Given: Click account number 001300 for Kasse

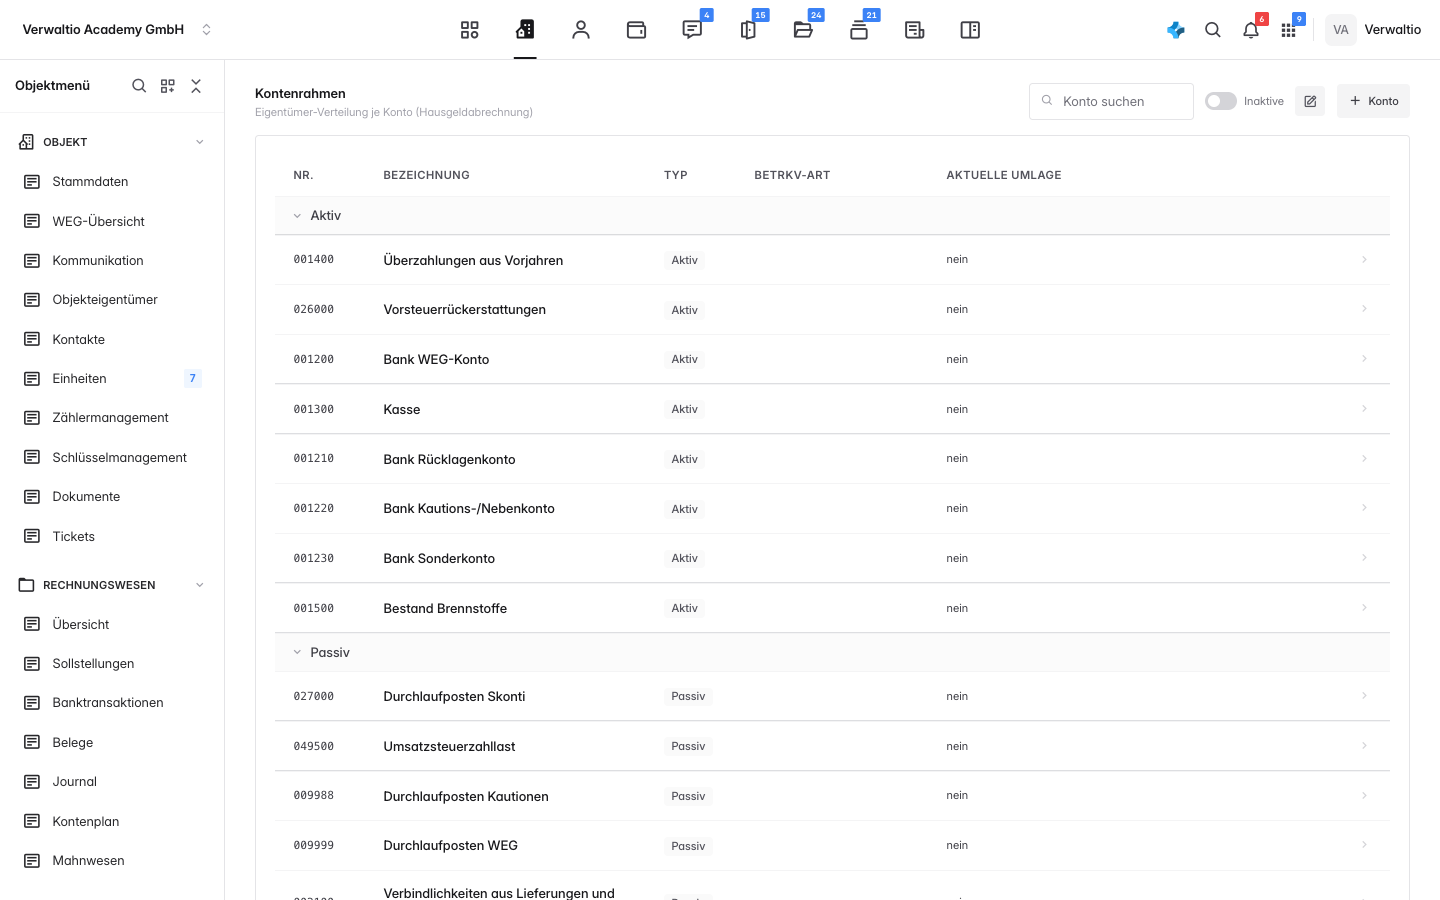Looking at the screenshot, I should coord(313,409).
